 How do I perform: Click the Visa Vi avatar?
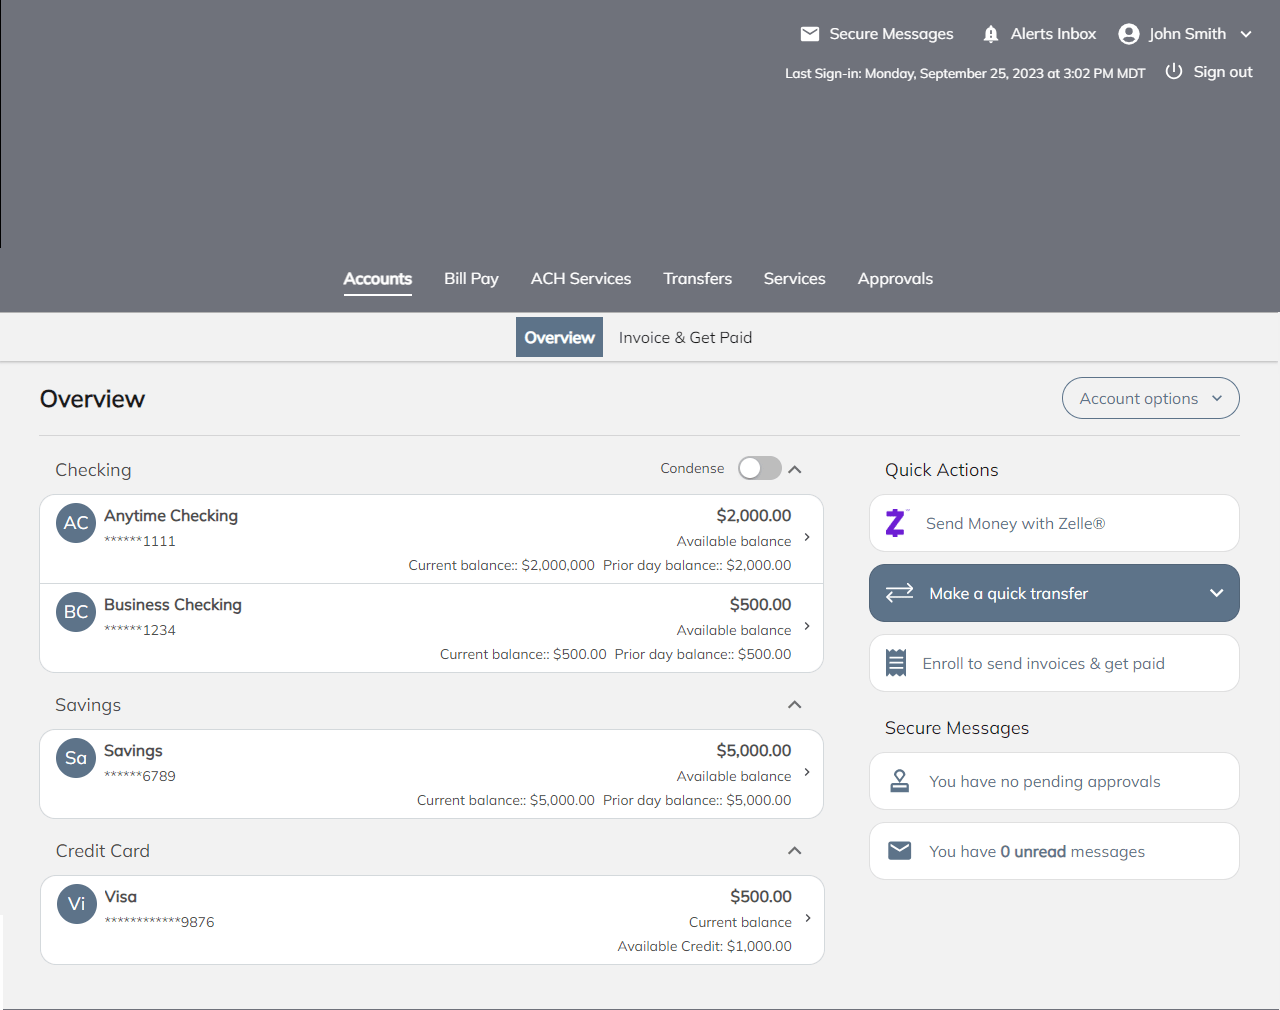76,904
